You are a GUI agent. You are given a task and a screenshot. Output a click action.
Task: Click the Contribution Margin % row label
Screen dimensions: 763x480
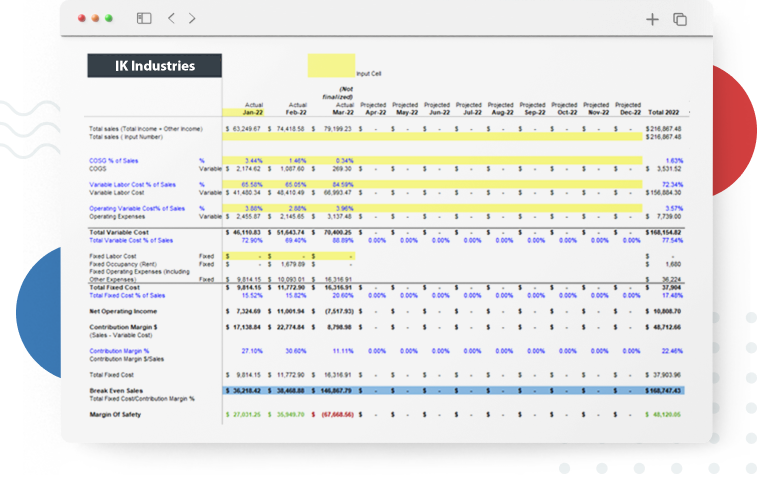pos(119,351)
